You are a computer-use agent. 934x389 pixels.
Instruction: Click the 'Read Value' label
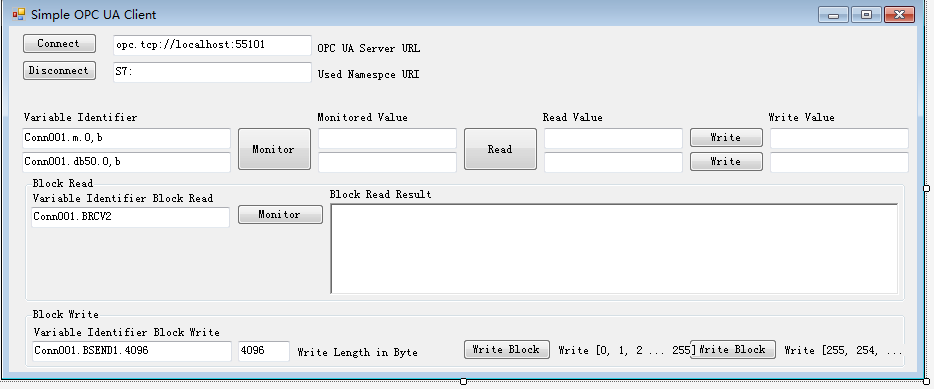point(572,117)
